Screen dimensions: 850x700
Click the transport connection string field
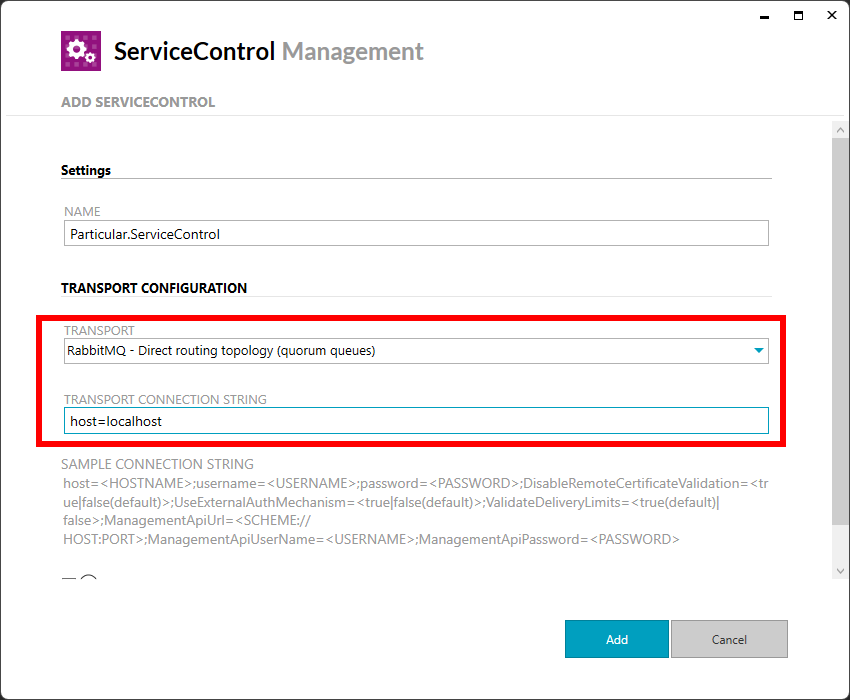pos(416,421)
